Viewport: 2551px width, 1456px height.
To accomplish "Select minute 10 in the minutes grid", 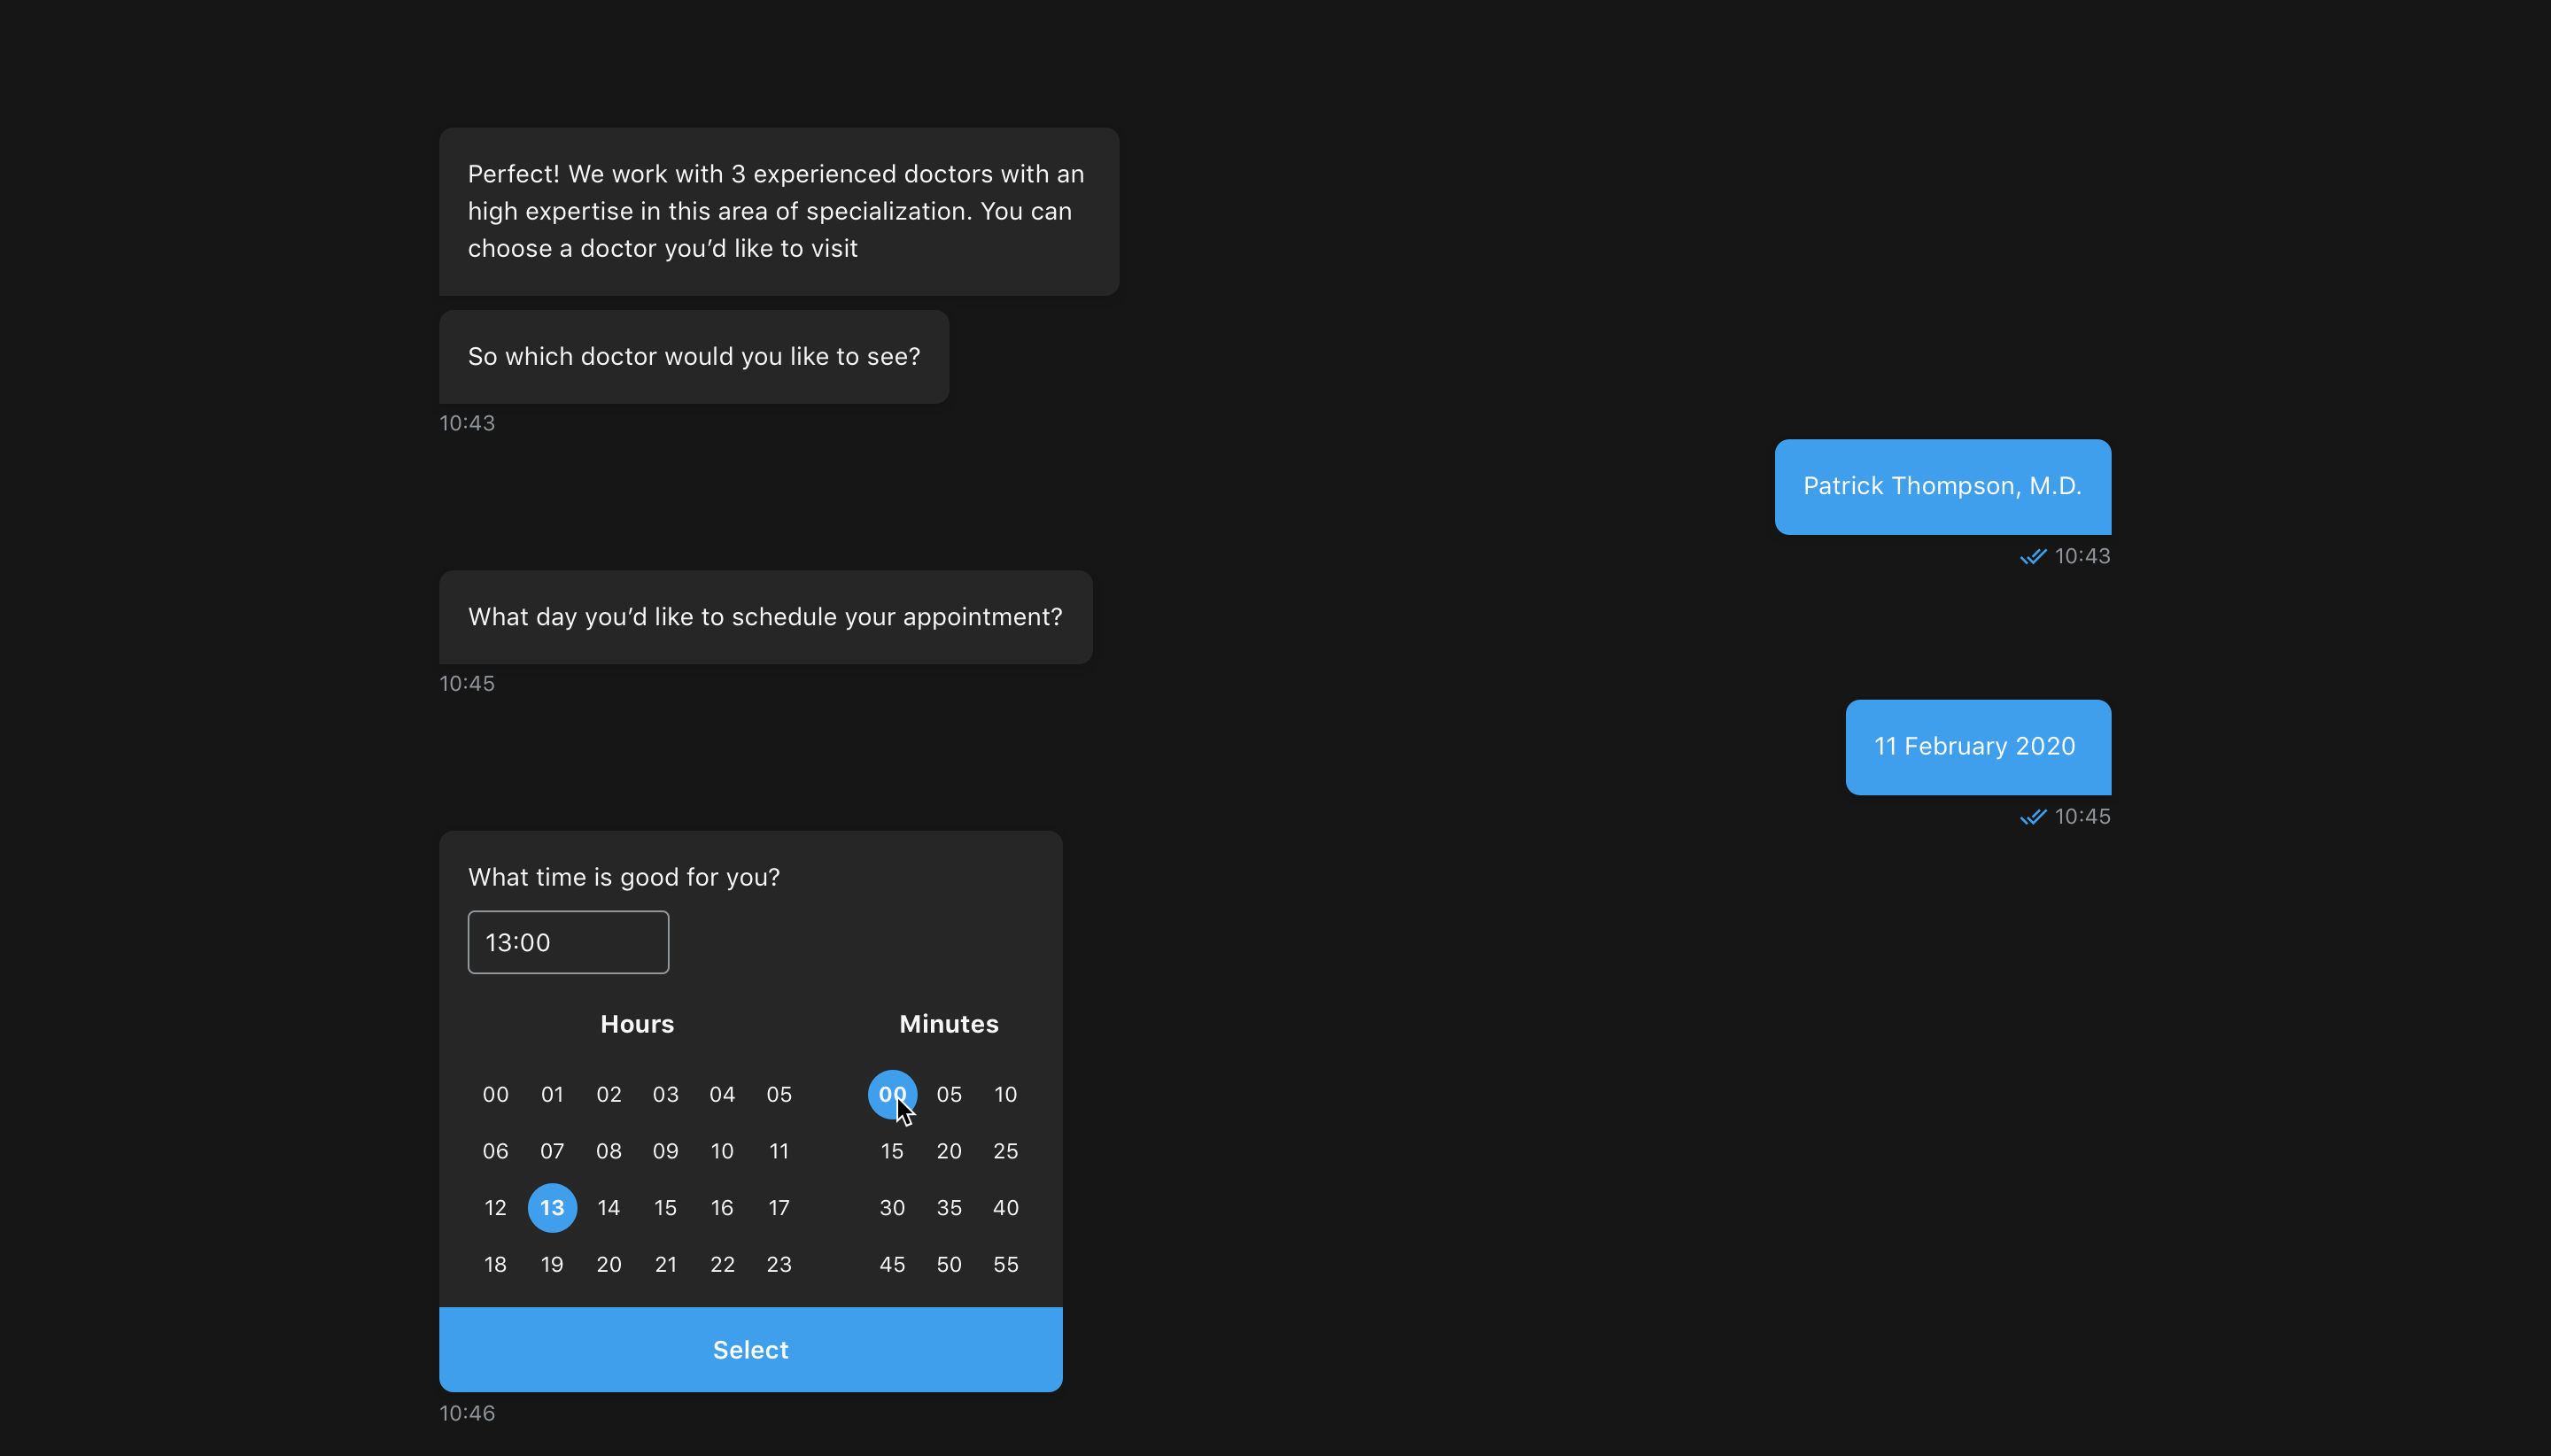I will 1004,1095.
